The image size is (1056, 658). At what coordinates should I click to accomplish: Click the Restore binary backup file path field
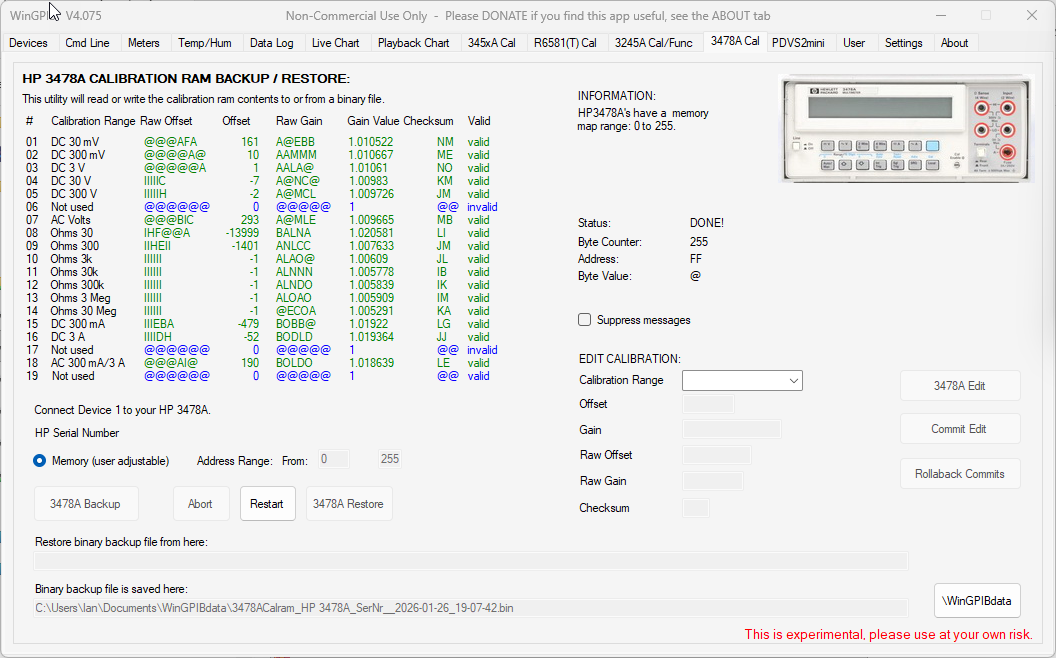pyautogui.click(x=470, y=561)
